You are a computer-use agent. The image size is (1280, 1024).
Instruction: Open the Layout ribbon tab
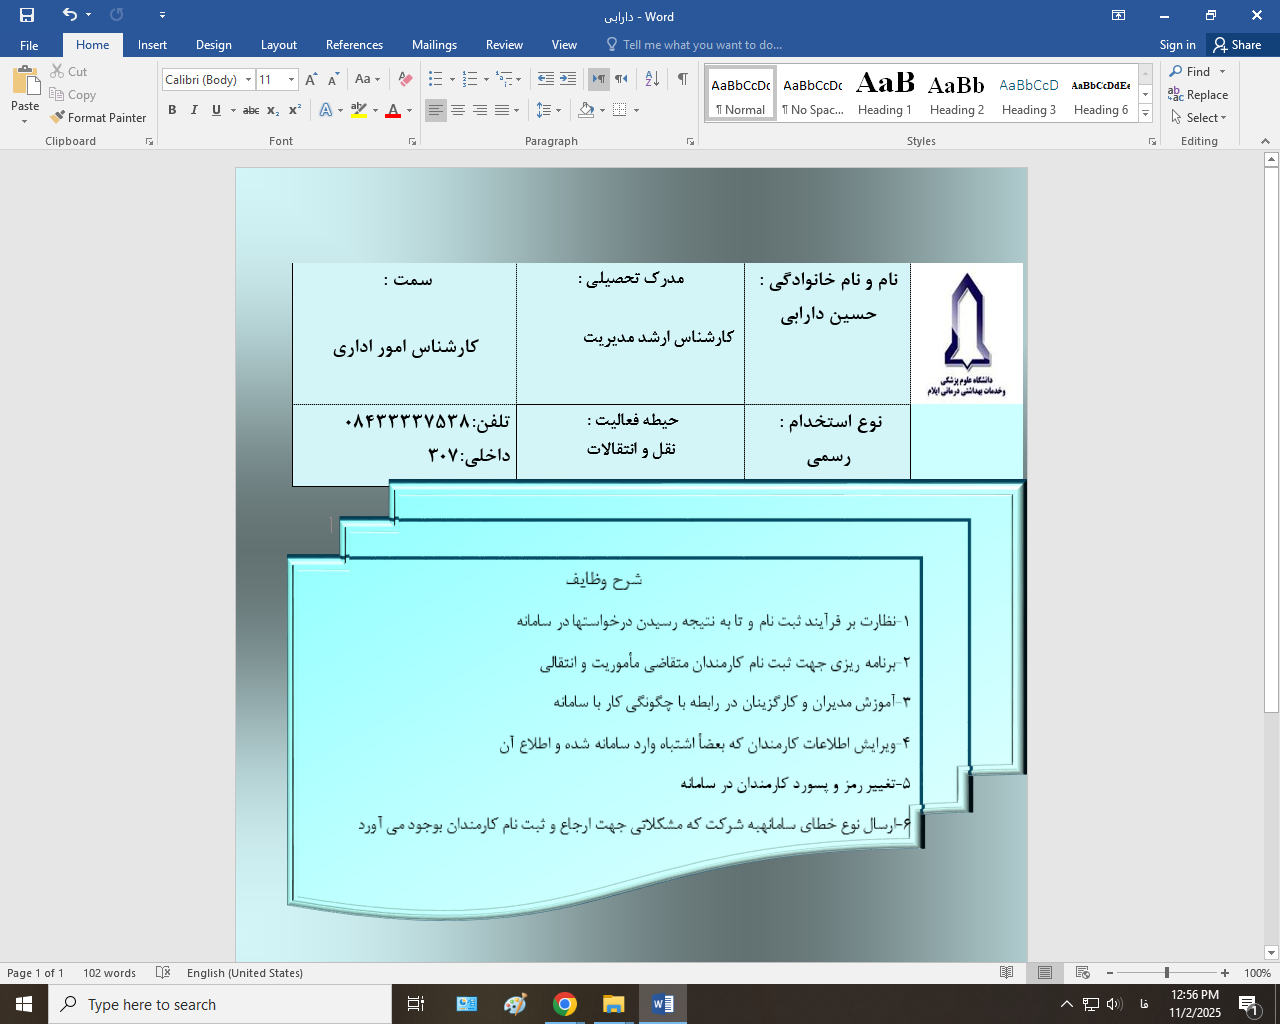pyautogui.click(x=278, y=45)
